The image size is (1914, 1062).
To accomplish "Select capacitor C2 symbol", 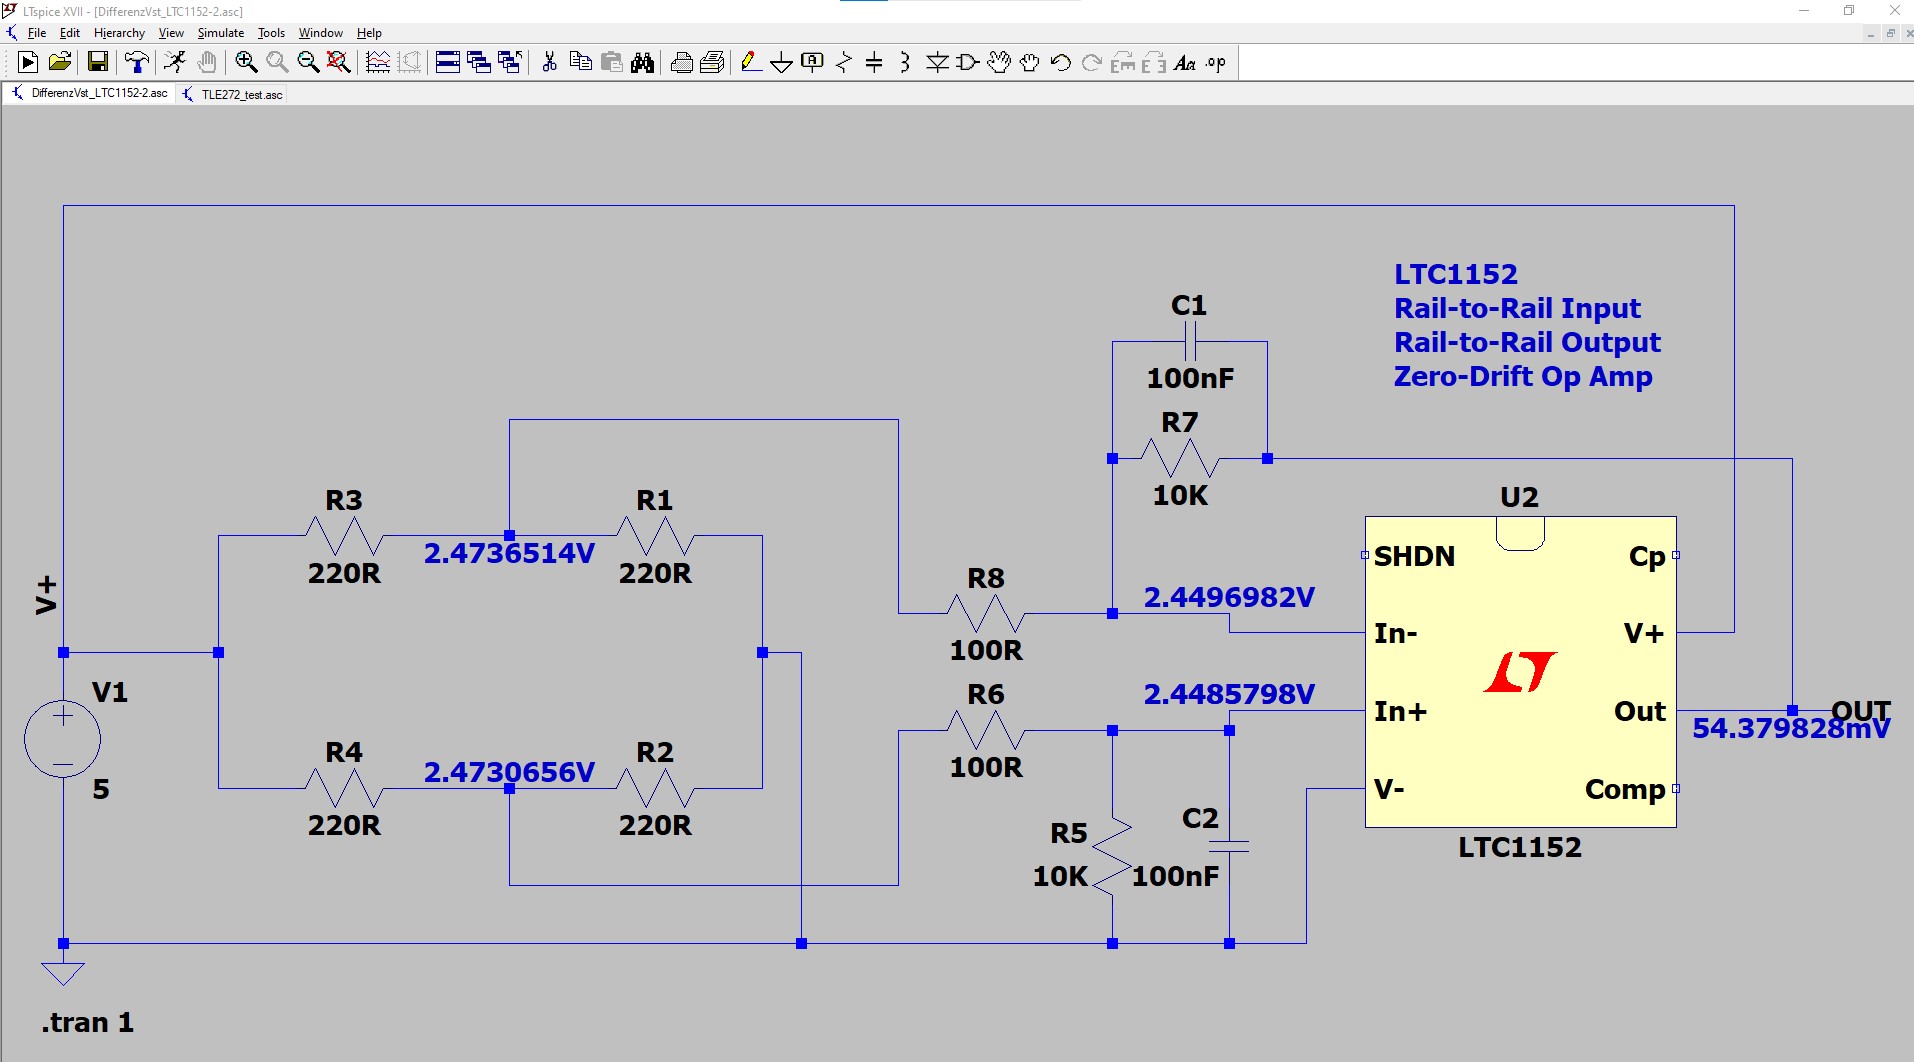I will [1229, 846].
